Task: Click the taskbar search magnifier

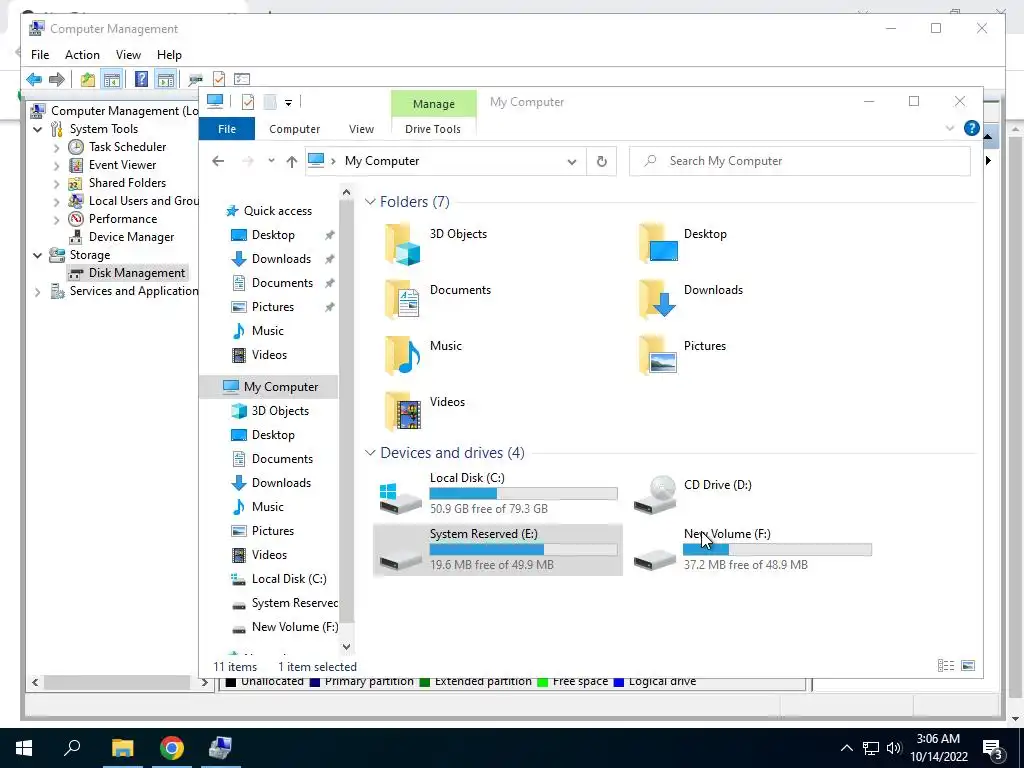Action: [x=72, y=748]
